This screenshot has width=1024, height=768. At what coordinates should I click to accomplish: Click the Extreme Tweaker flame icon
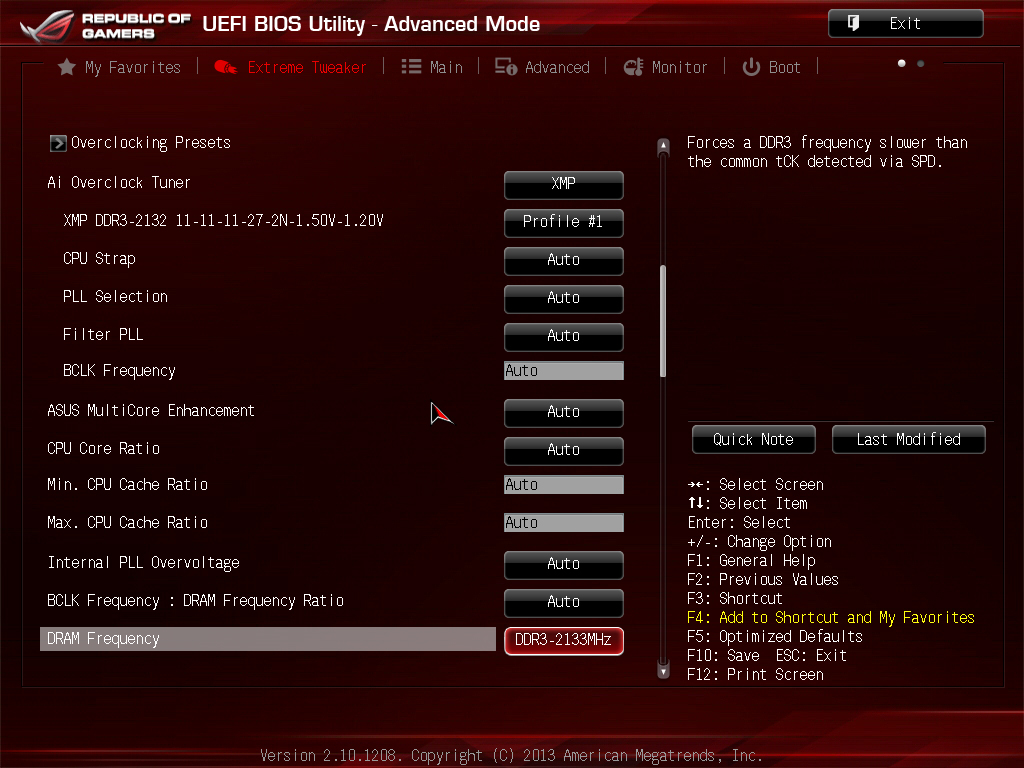click(226, 67)
